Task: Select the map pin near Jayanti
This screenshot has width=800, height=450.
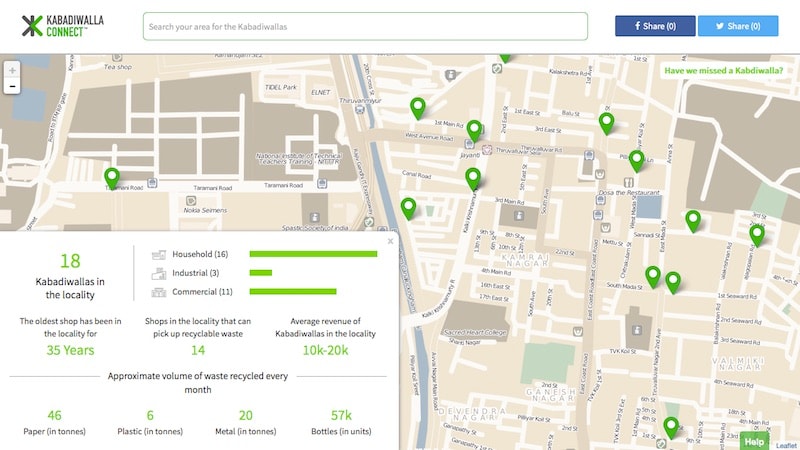Action: point(474,131)
